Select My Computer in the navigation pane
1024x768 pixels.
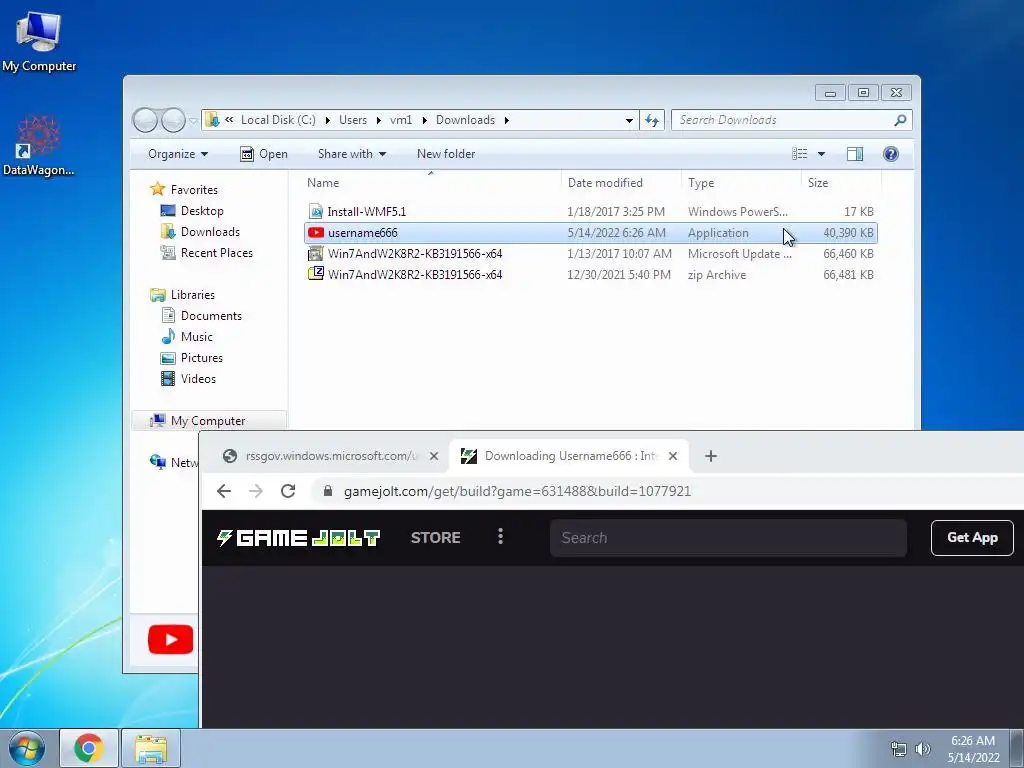coord(209,421)
